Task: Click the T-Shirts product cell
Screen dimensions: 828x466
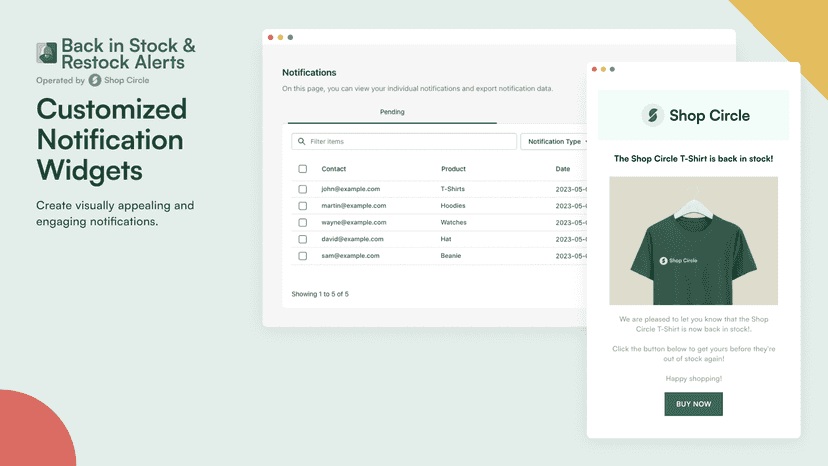Action: point(453,189)
